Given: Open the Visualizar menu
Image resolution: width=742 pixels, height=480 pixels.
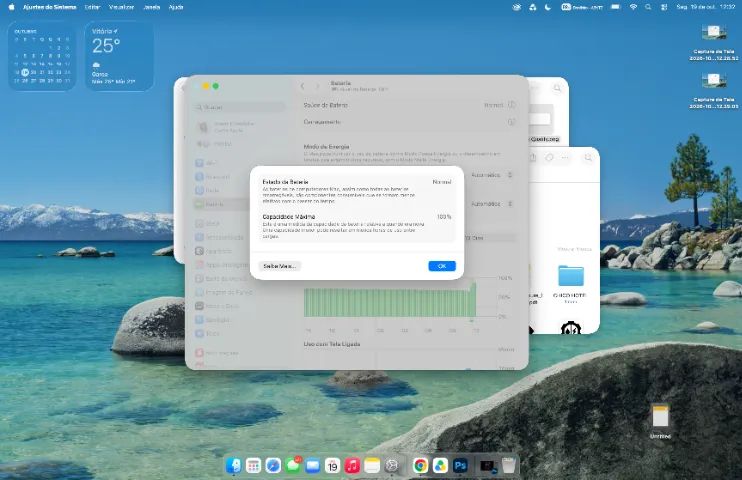Looking at the screenshot, I should 121,7.
